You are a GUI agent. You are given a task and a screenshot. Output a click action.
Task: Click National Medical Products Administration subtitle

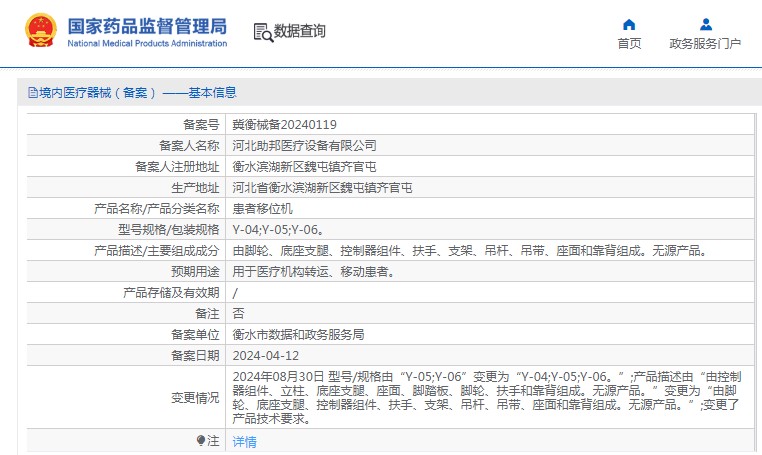(x=147, y=43)
